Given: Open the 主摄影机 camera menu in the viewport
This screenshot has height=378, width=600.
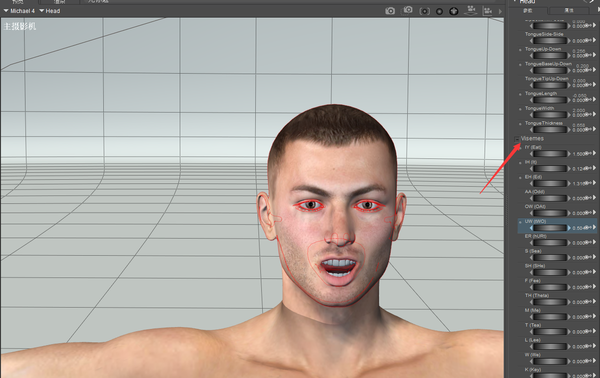Looking at the screenshot, I should [20, 26].
